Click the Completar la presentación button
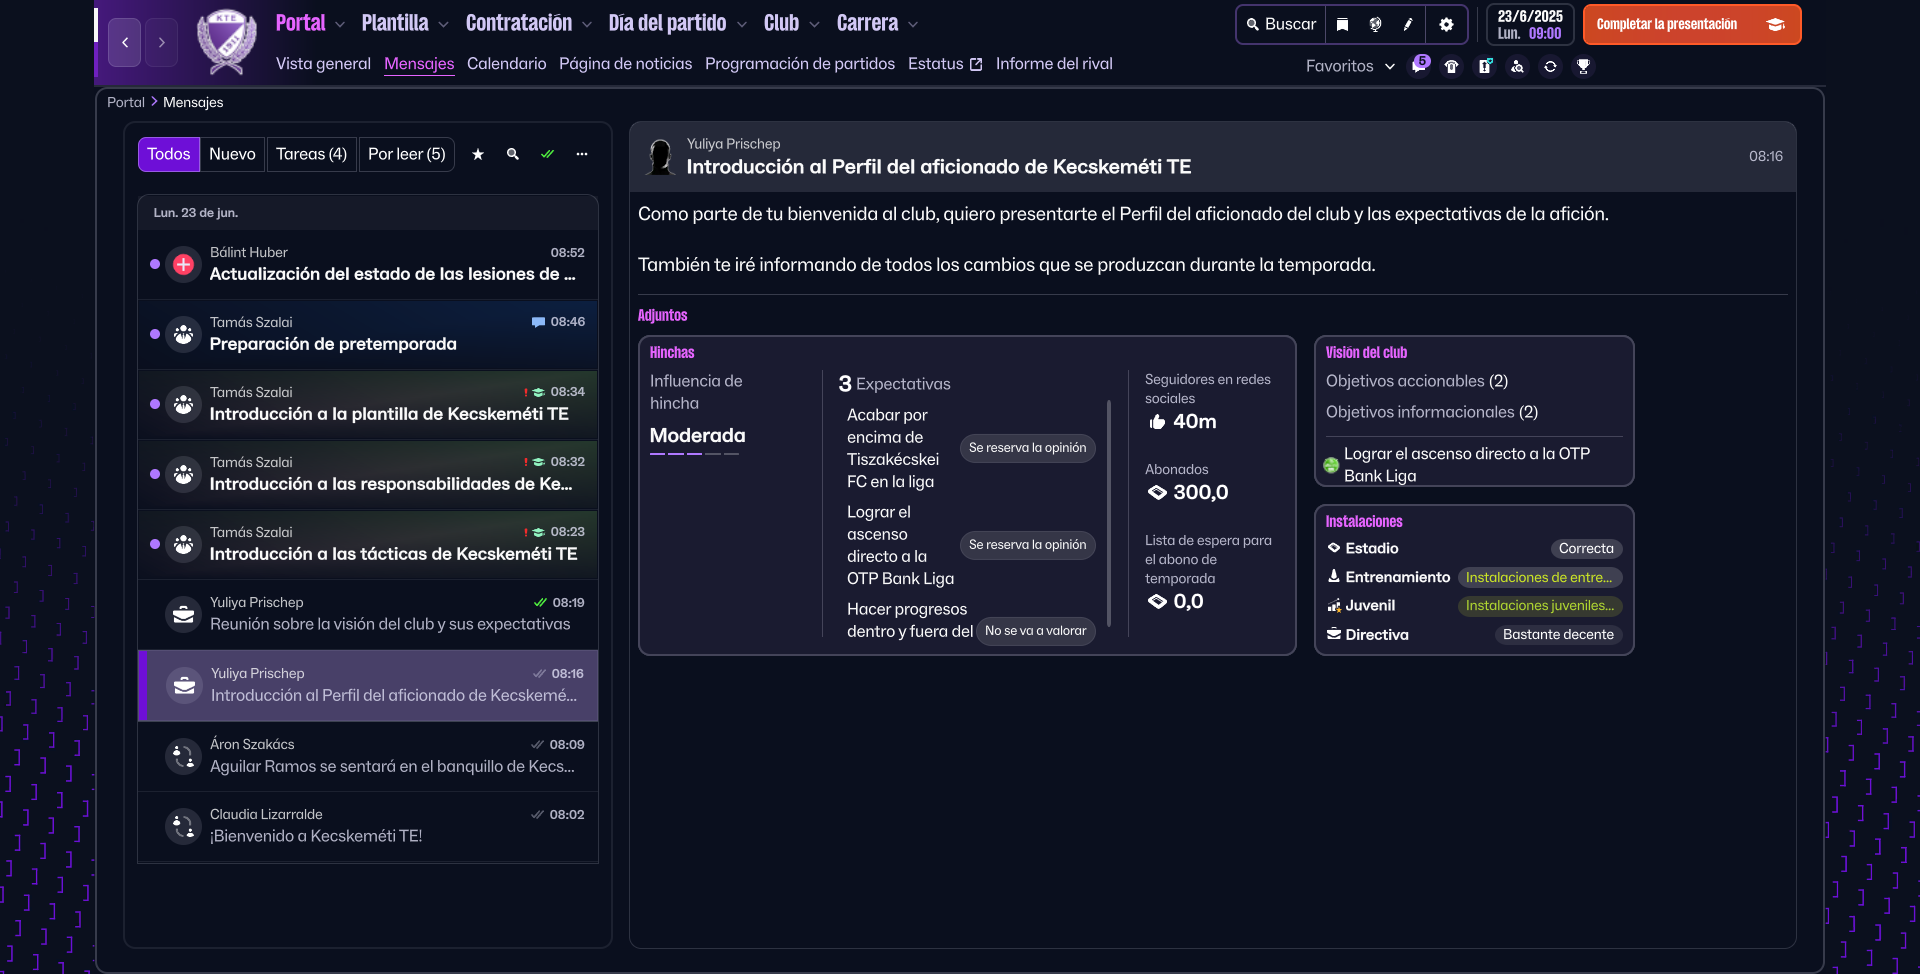Image resolution: width=1920 pixels, height=974 pixels. click(x=1691, y=25)
